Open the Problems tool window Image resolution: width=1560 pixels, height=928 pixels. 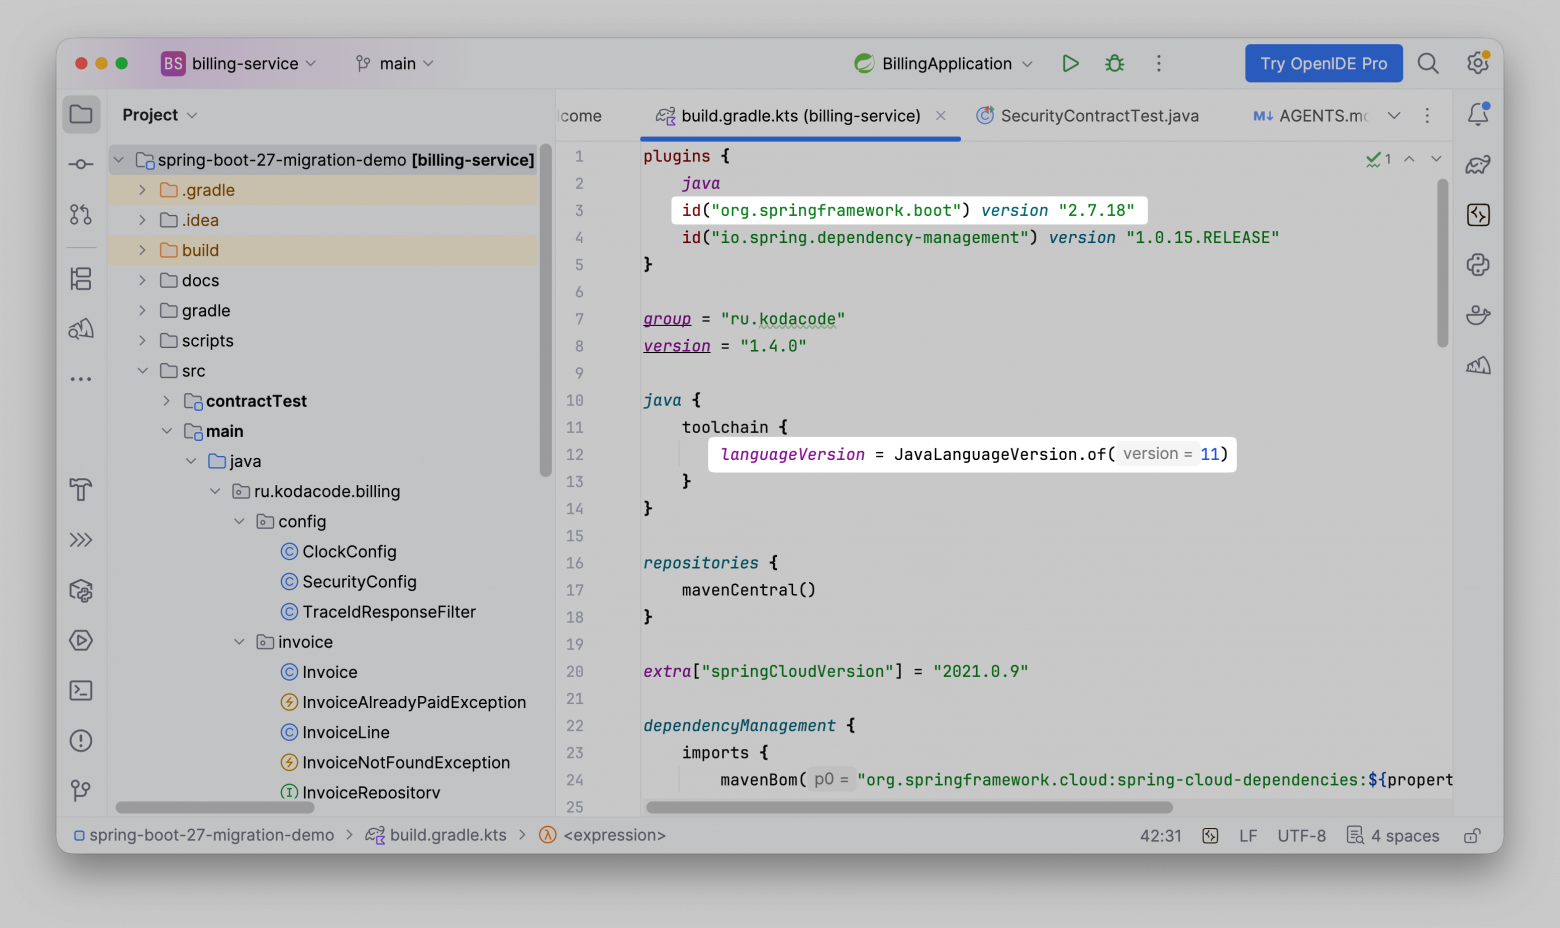coord(81,740)
